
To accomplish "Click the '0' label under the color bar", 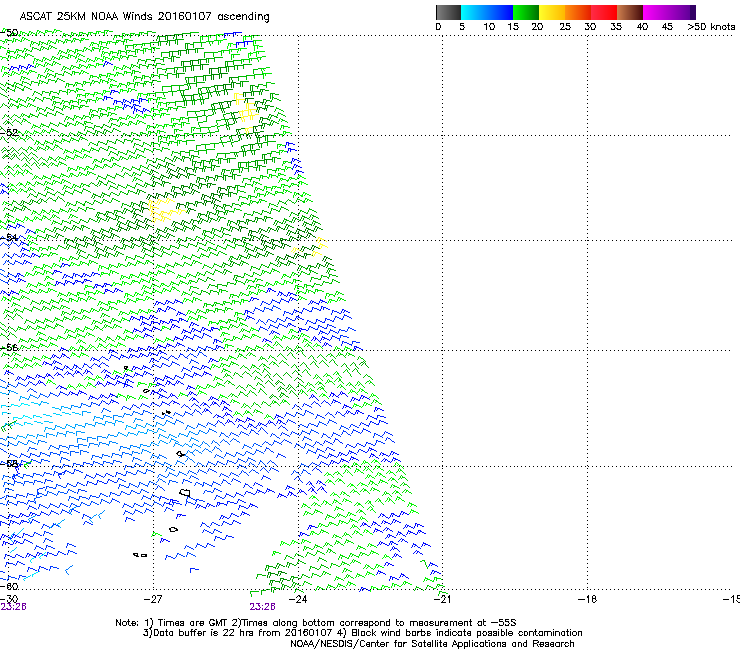I will pyautogui.click(x=438, y=27).
